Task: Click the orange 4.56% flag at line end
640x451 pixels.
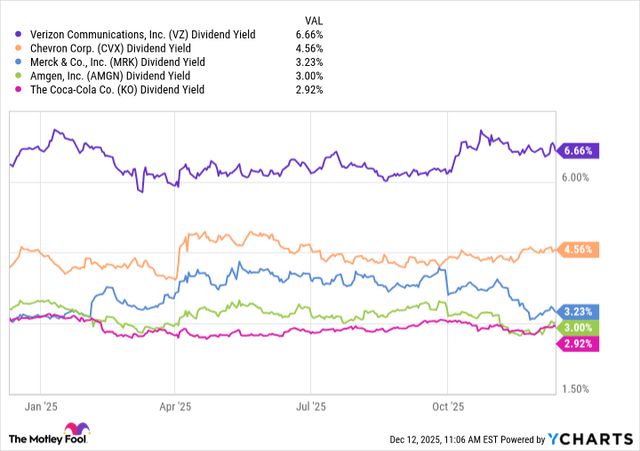Action: tap(580, 249)
